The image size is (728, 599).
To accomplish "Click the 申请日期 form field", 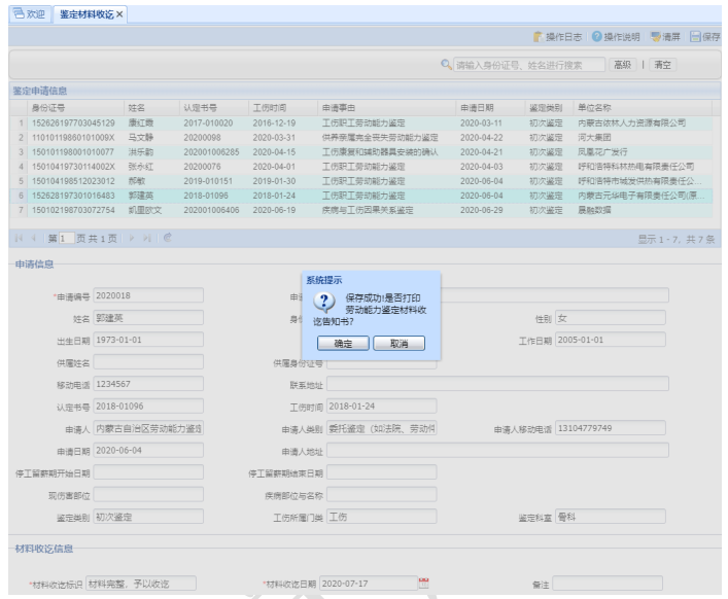I will pos(149,450).
